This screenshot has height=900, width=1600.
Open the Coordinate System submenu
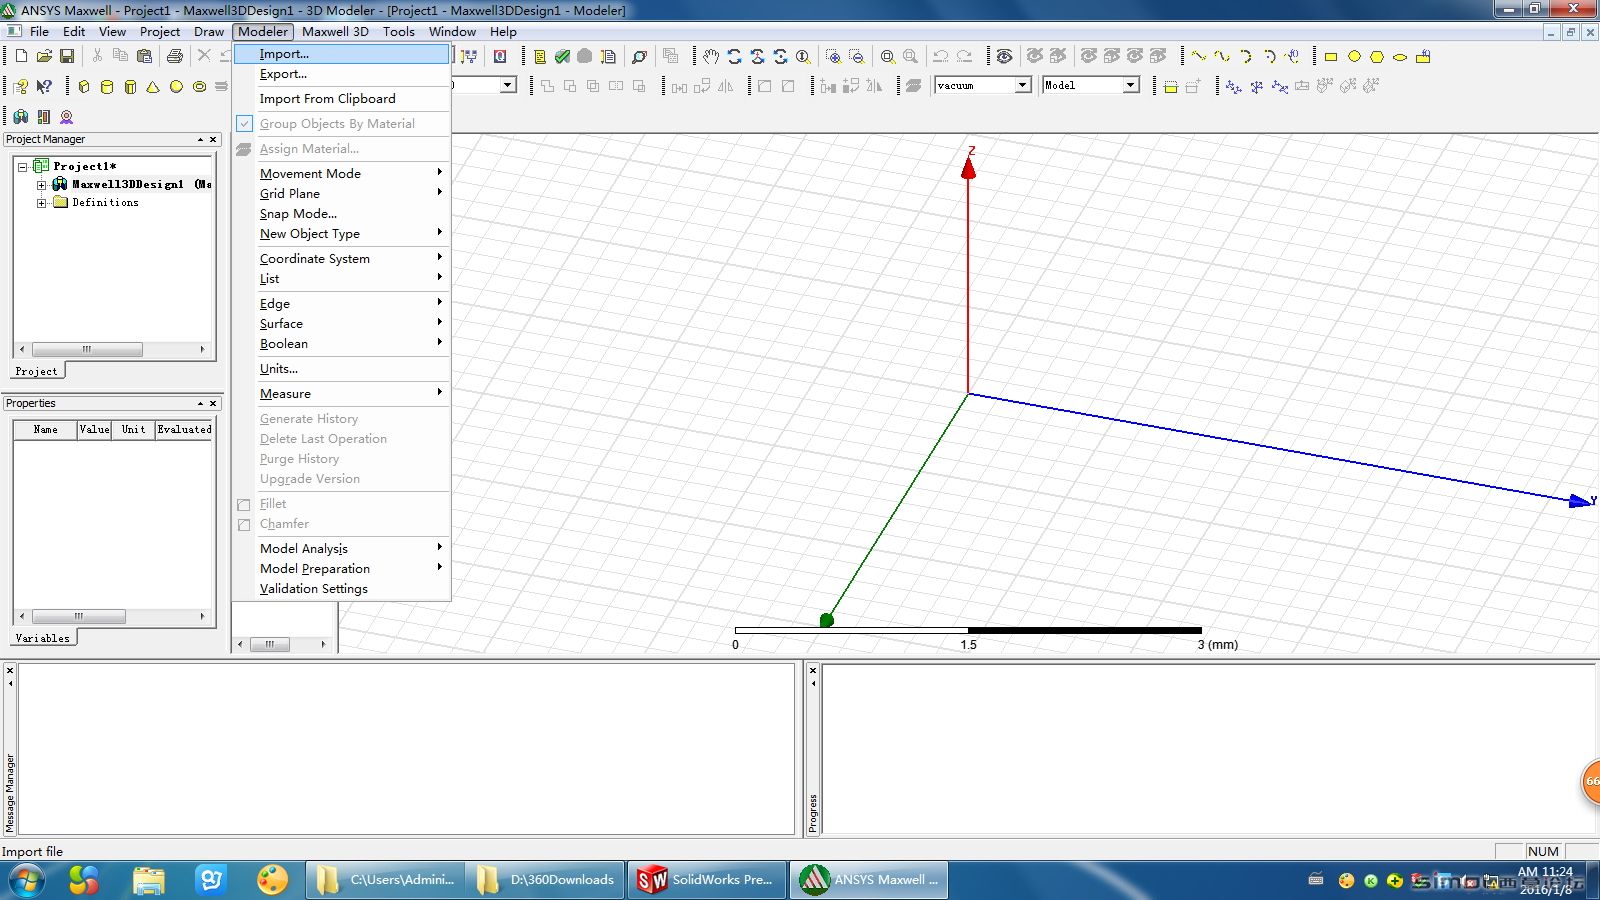[342, 258]
